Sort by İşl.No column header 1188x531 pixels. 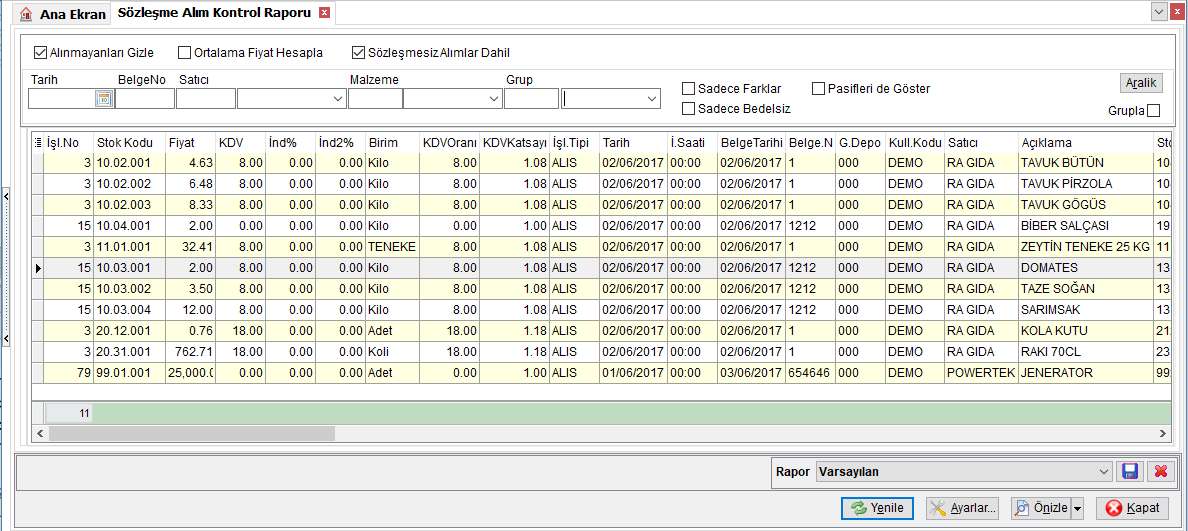68,142
